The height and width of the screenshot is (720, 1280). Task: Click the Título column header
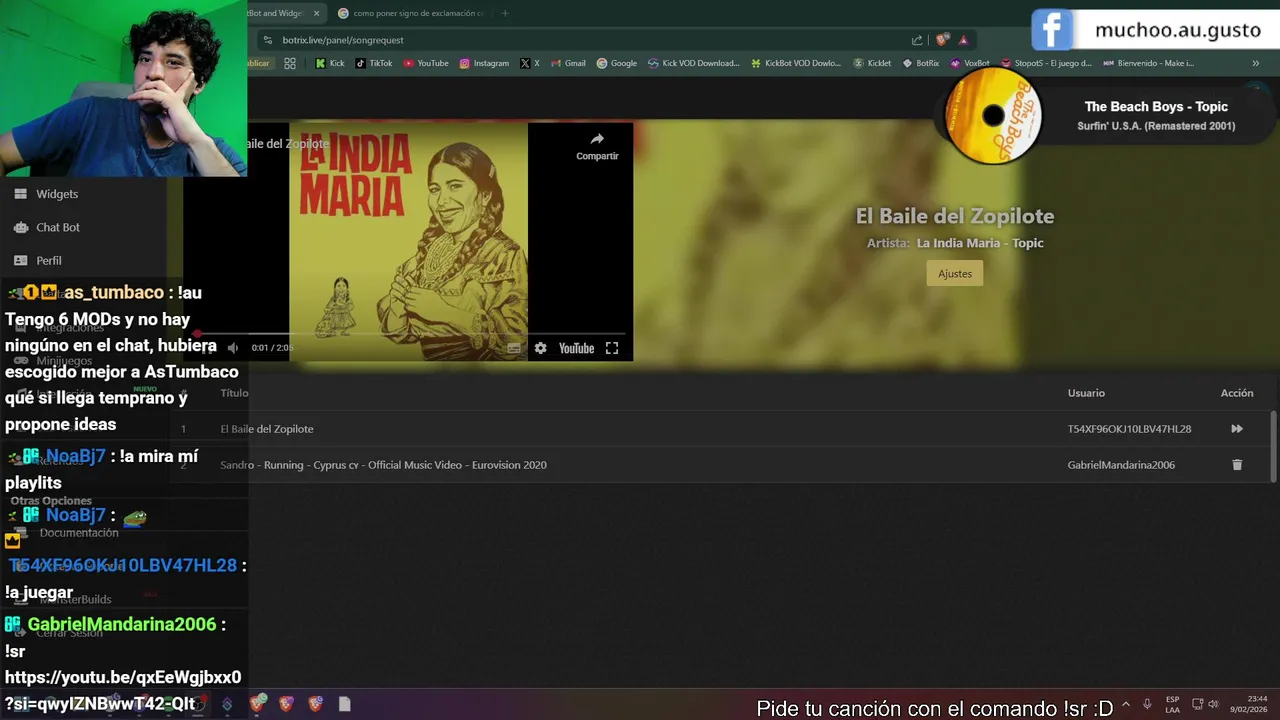point(234,393)
